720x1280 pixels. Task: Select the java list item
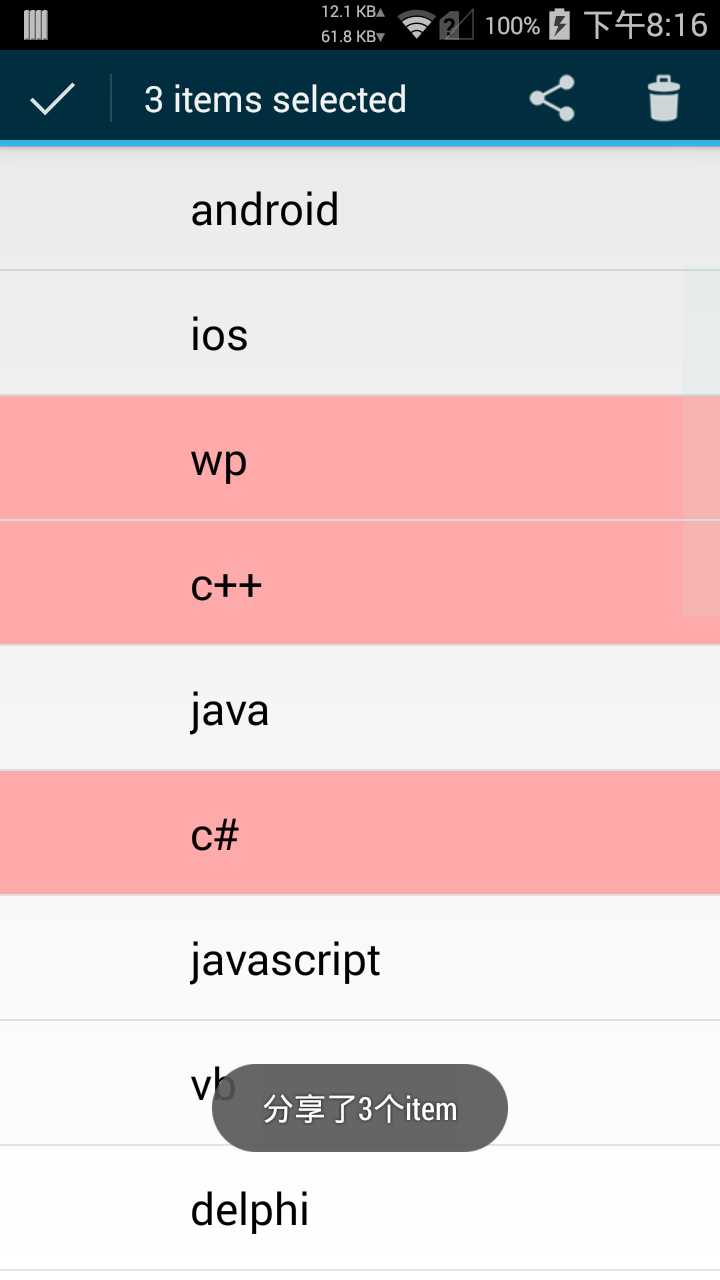(360, 708)
